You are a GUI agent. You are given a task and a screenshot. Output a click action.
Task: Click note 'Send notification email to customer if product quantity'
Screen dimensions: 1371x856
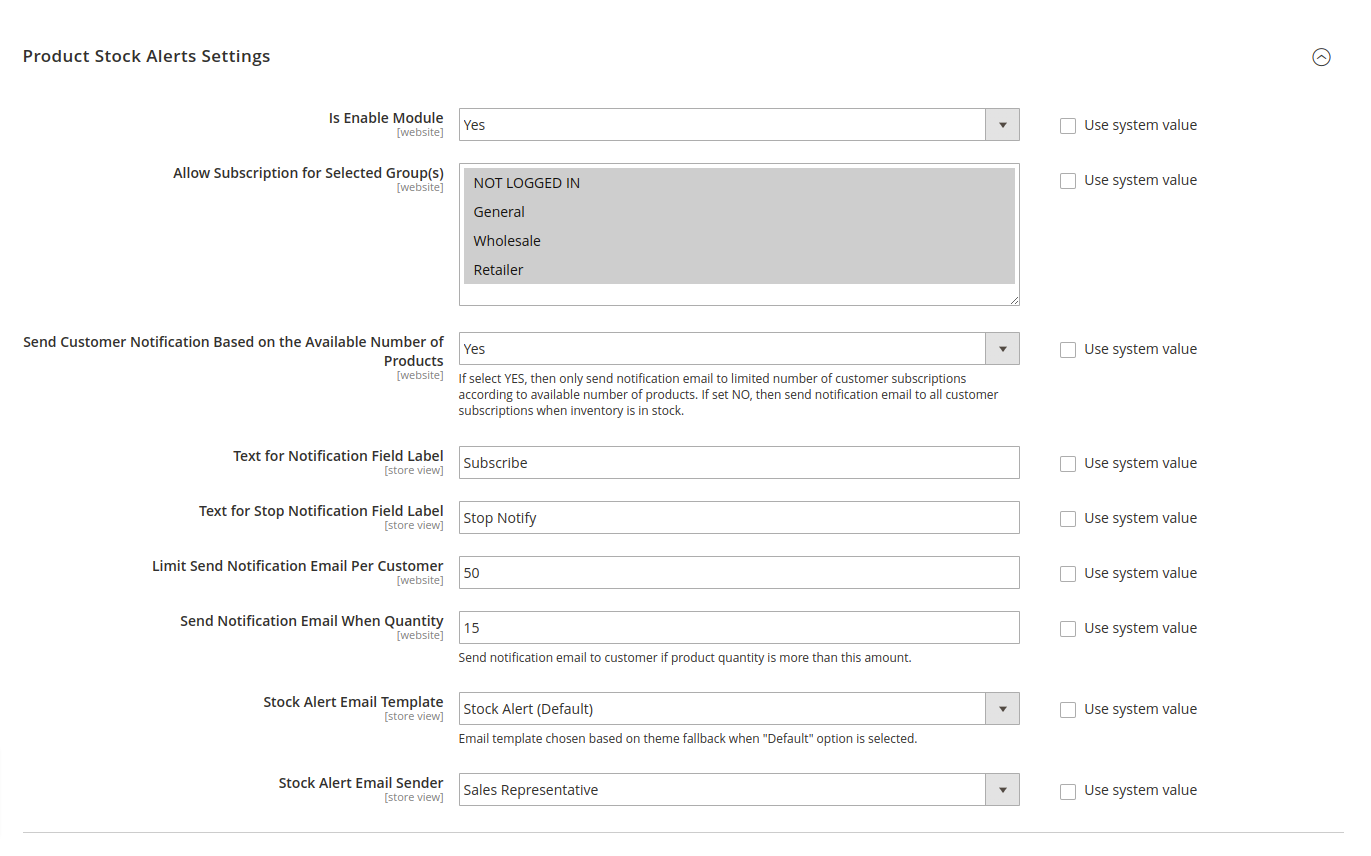[x=685, y=658]
